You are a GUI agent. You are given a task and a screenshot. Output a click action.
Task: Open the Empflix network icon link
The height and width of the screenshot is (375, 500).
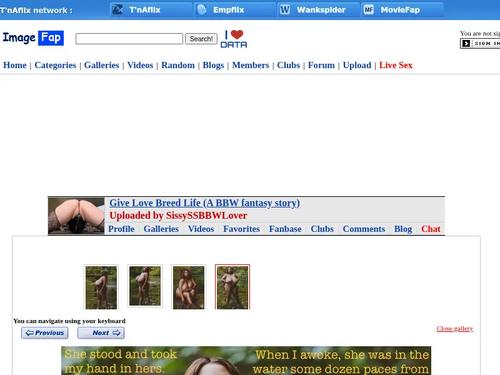coord(201,10)
